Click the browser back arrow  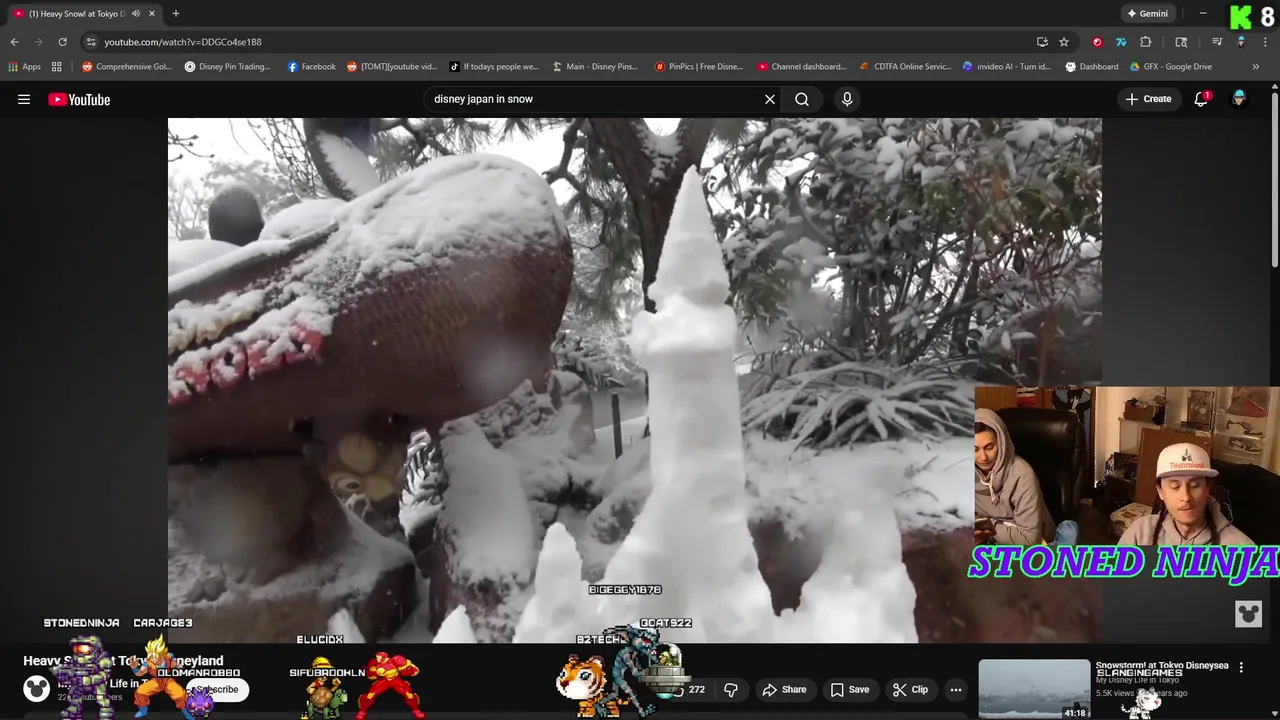tap(14, 42)
